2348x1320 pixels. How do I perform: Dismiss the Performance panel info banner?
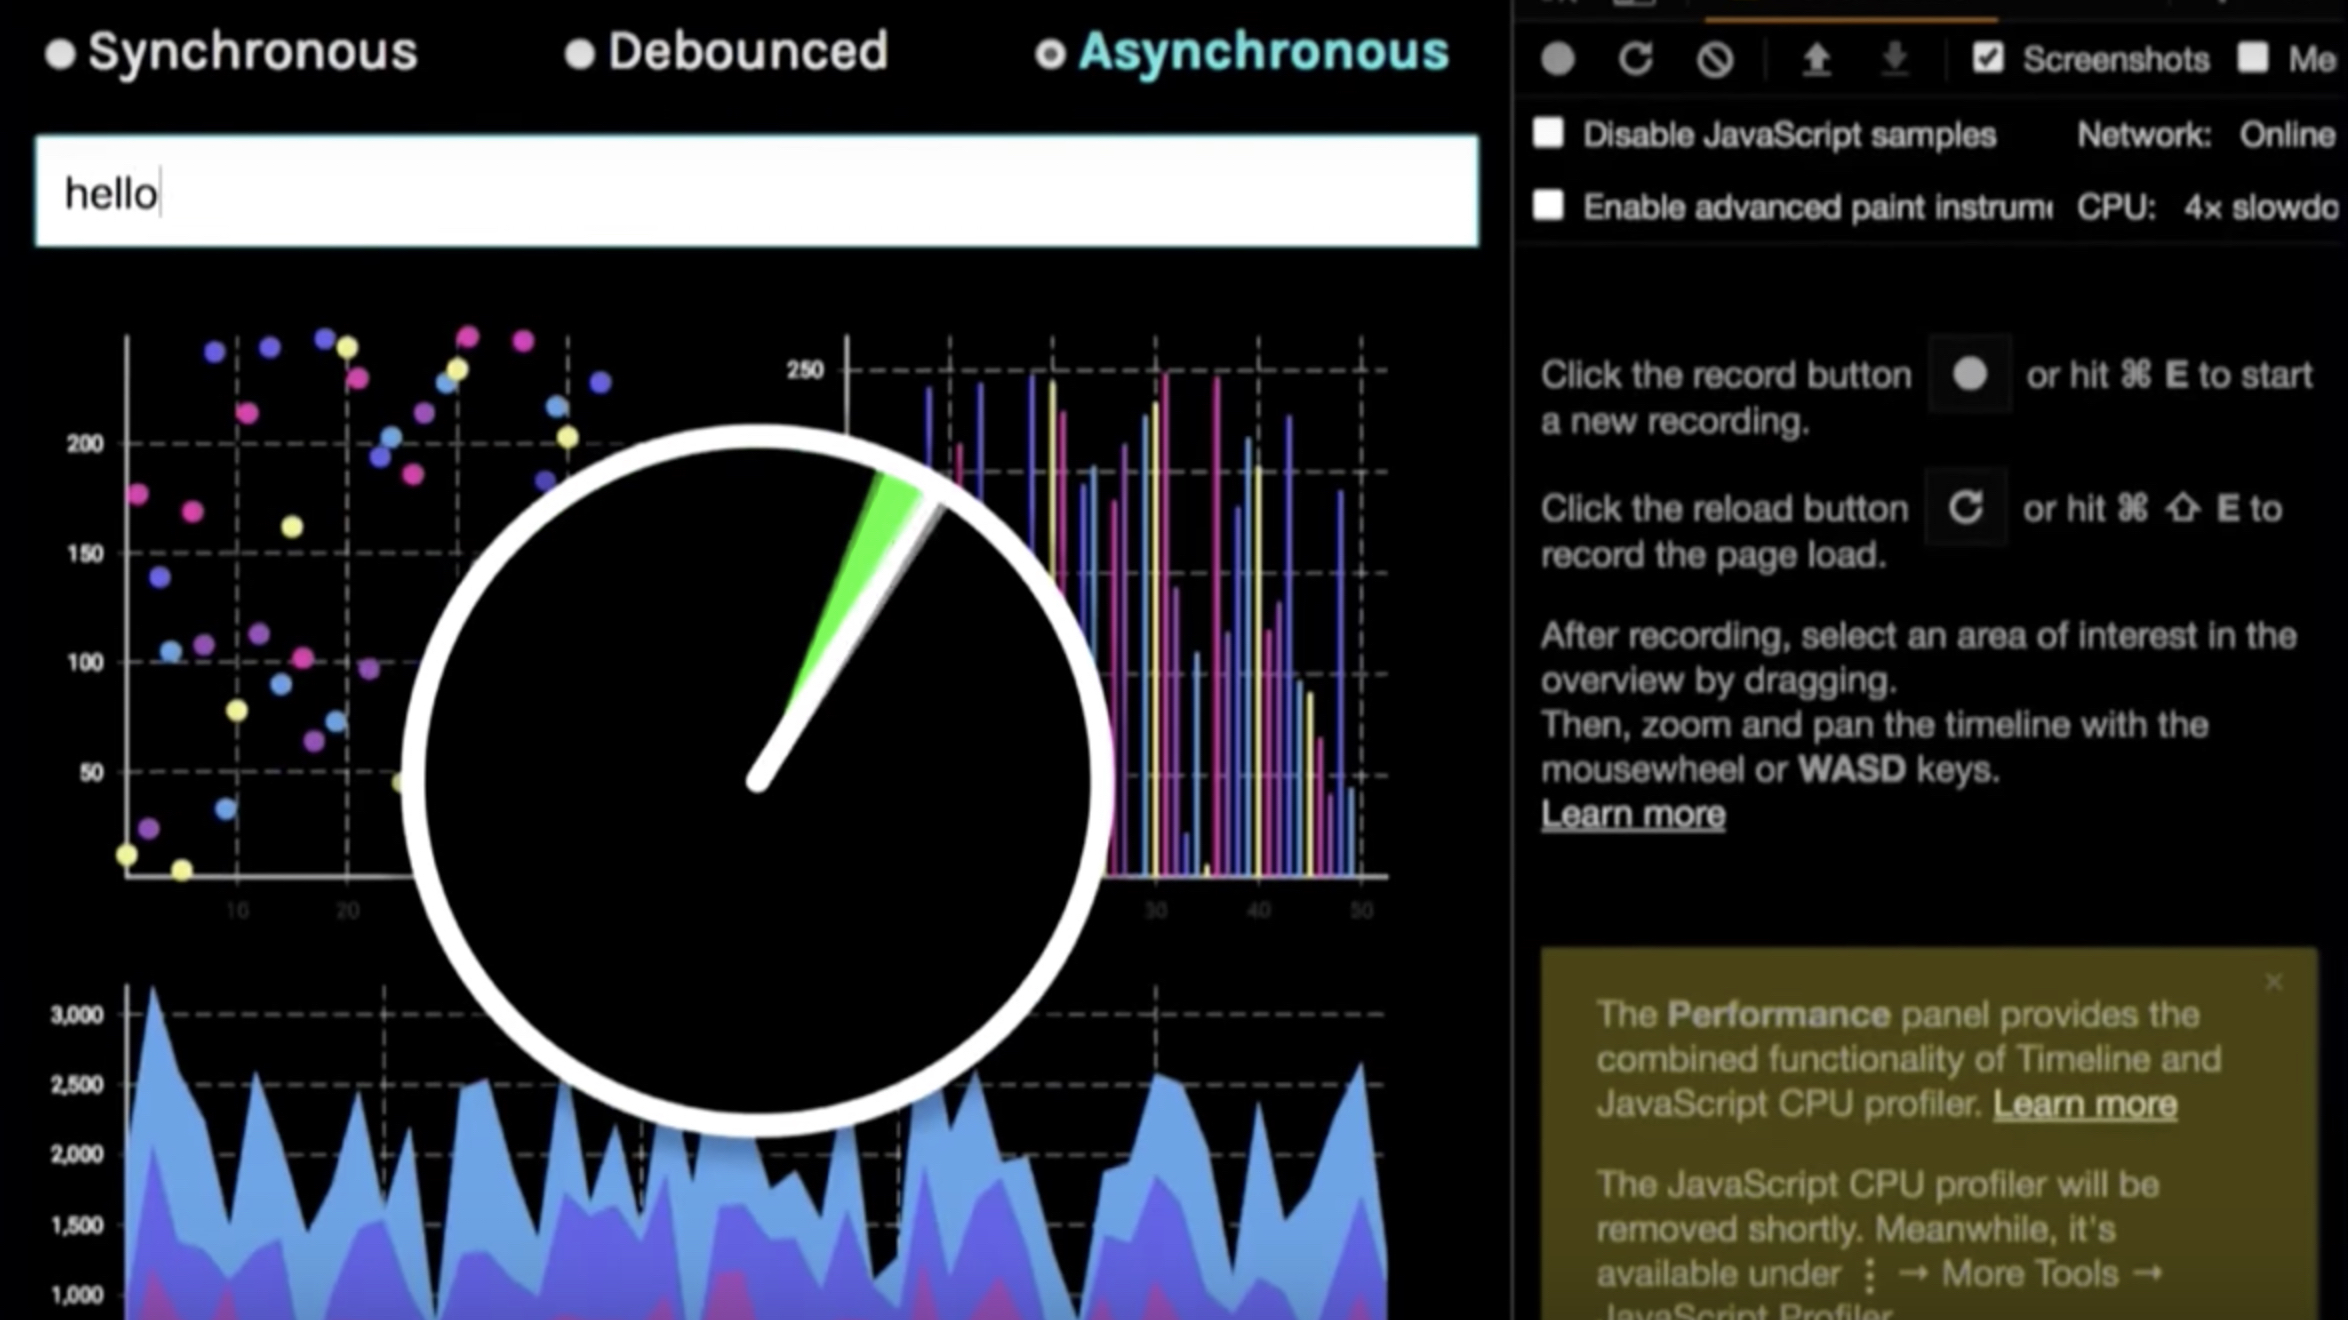pos(2273,983)
